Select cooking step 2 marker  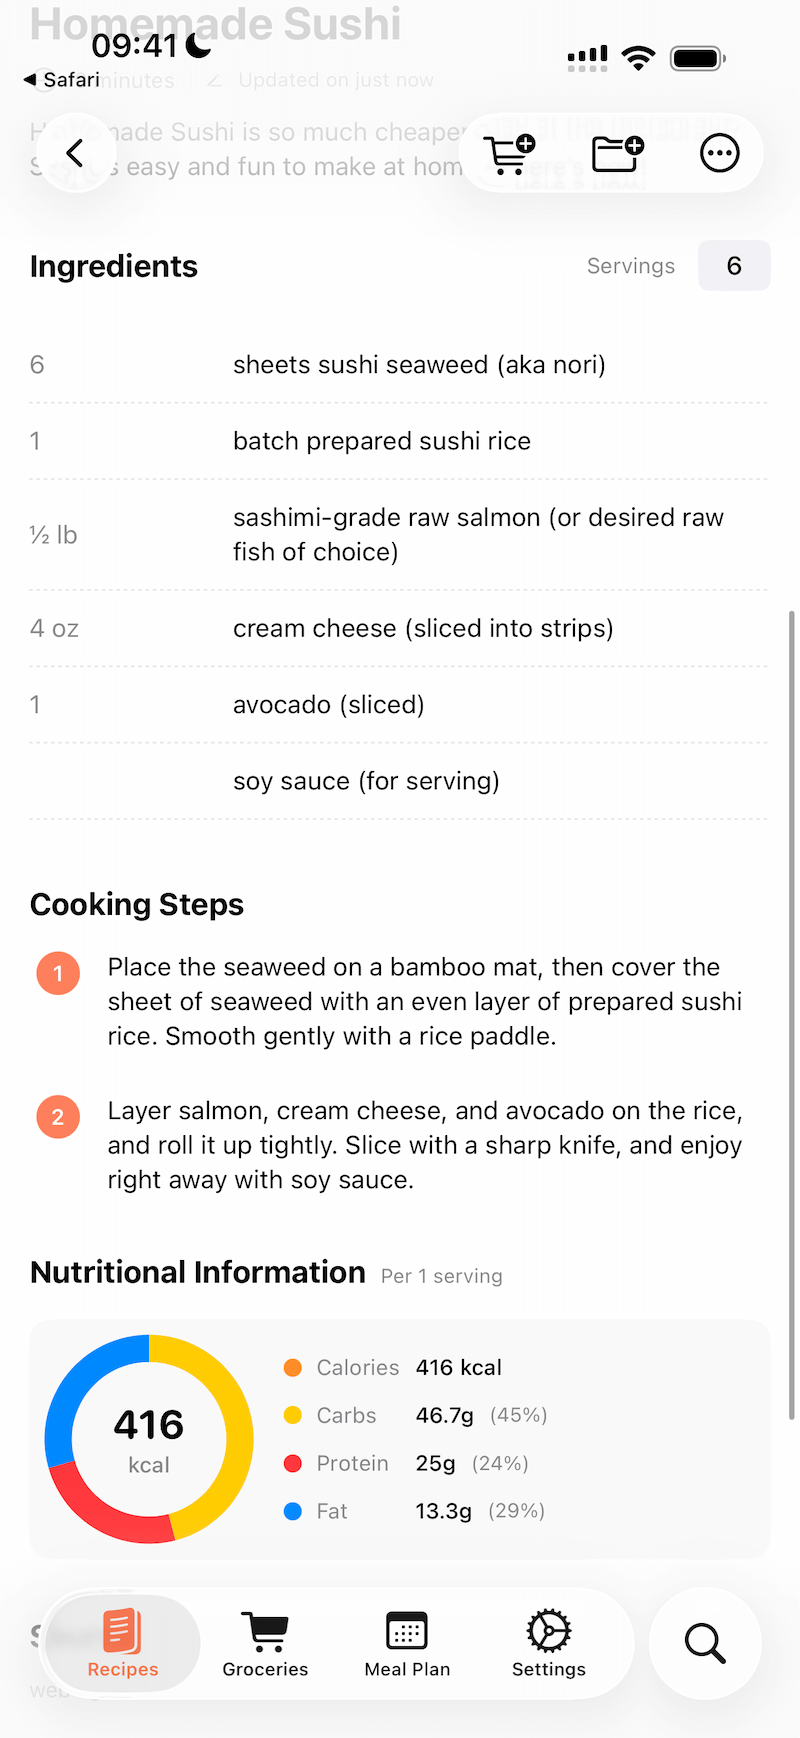pyautogui.click(x=57, y=1116)
